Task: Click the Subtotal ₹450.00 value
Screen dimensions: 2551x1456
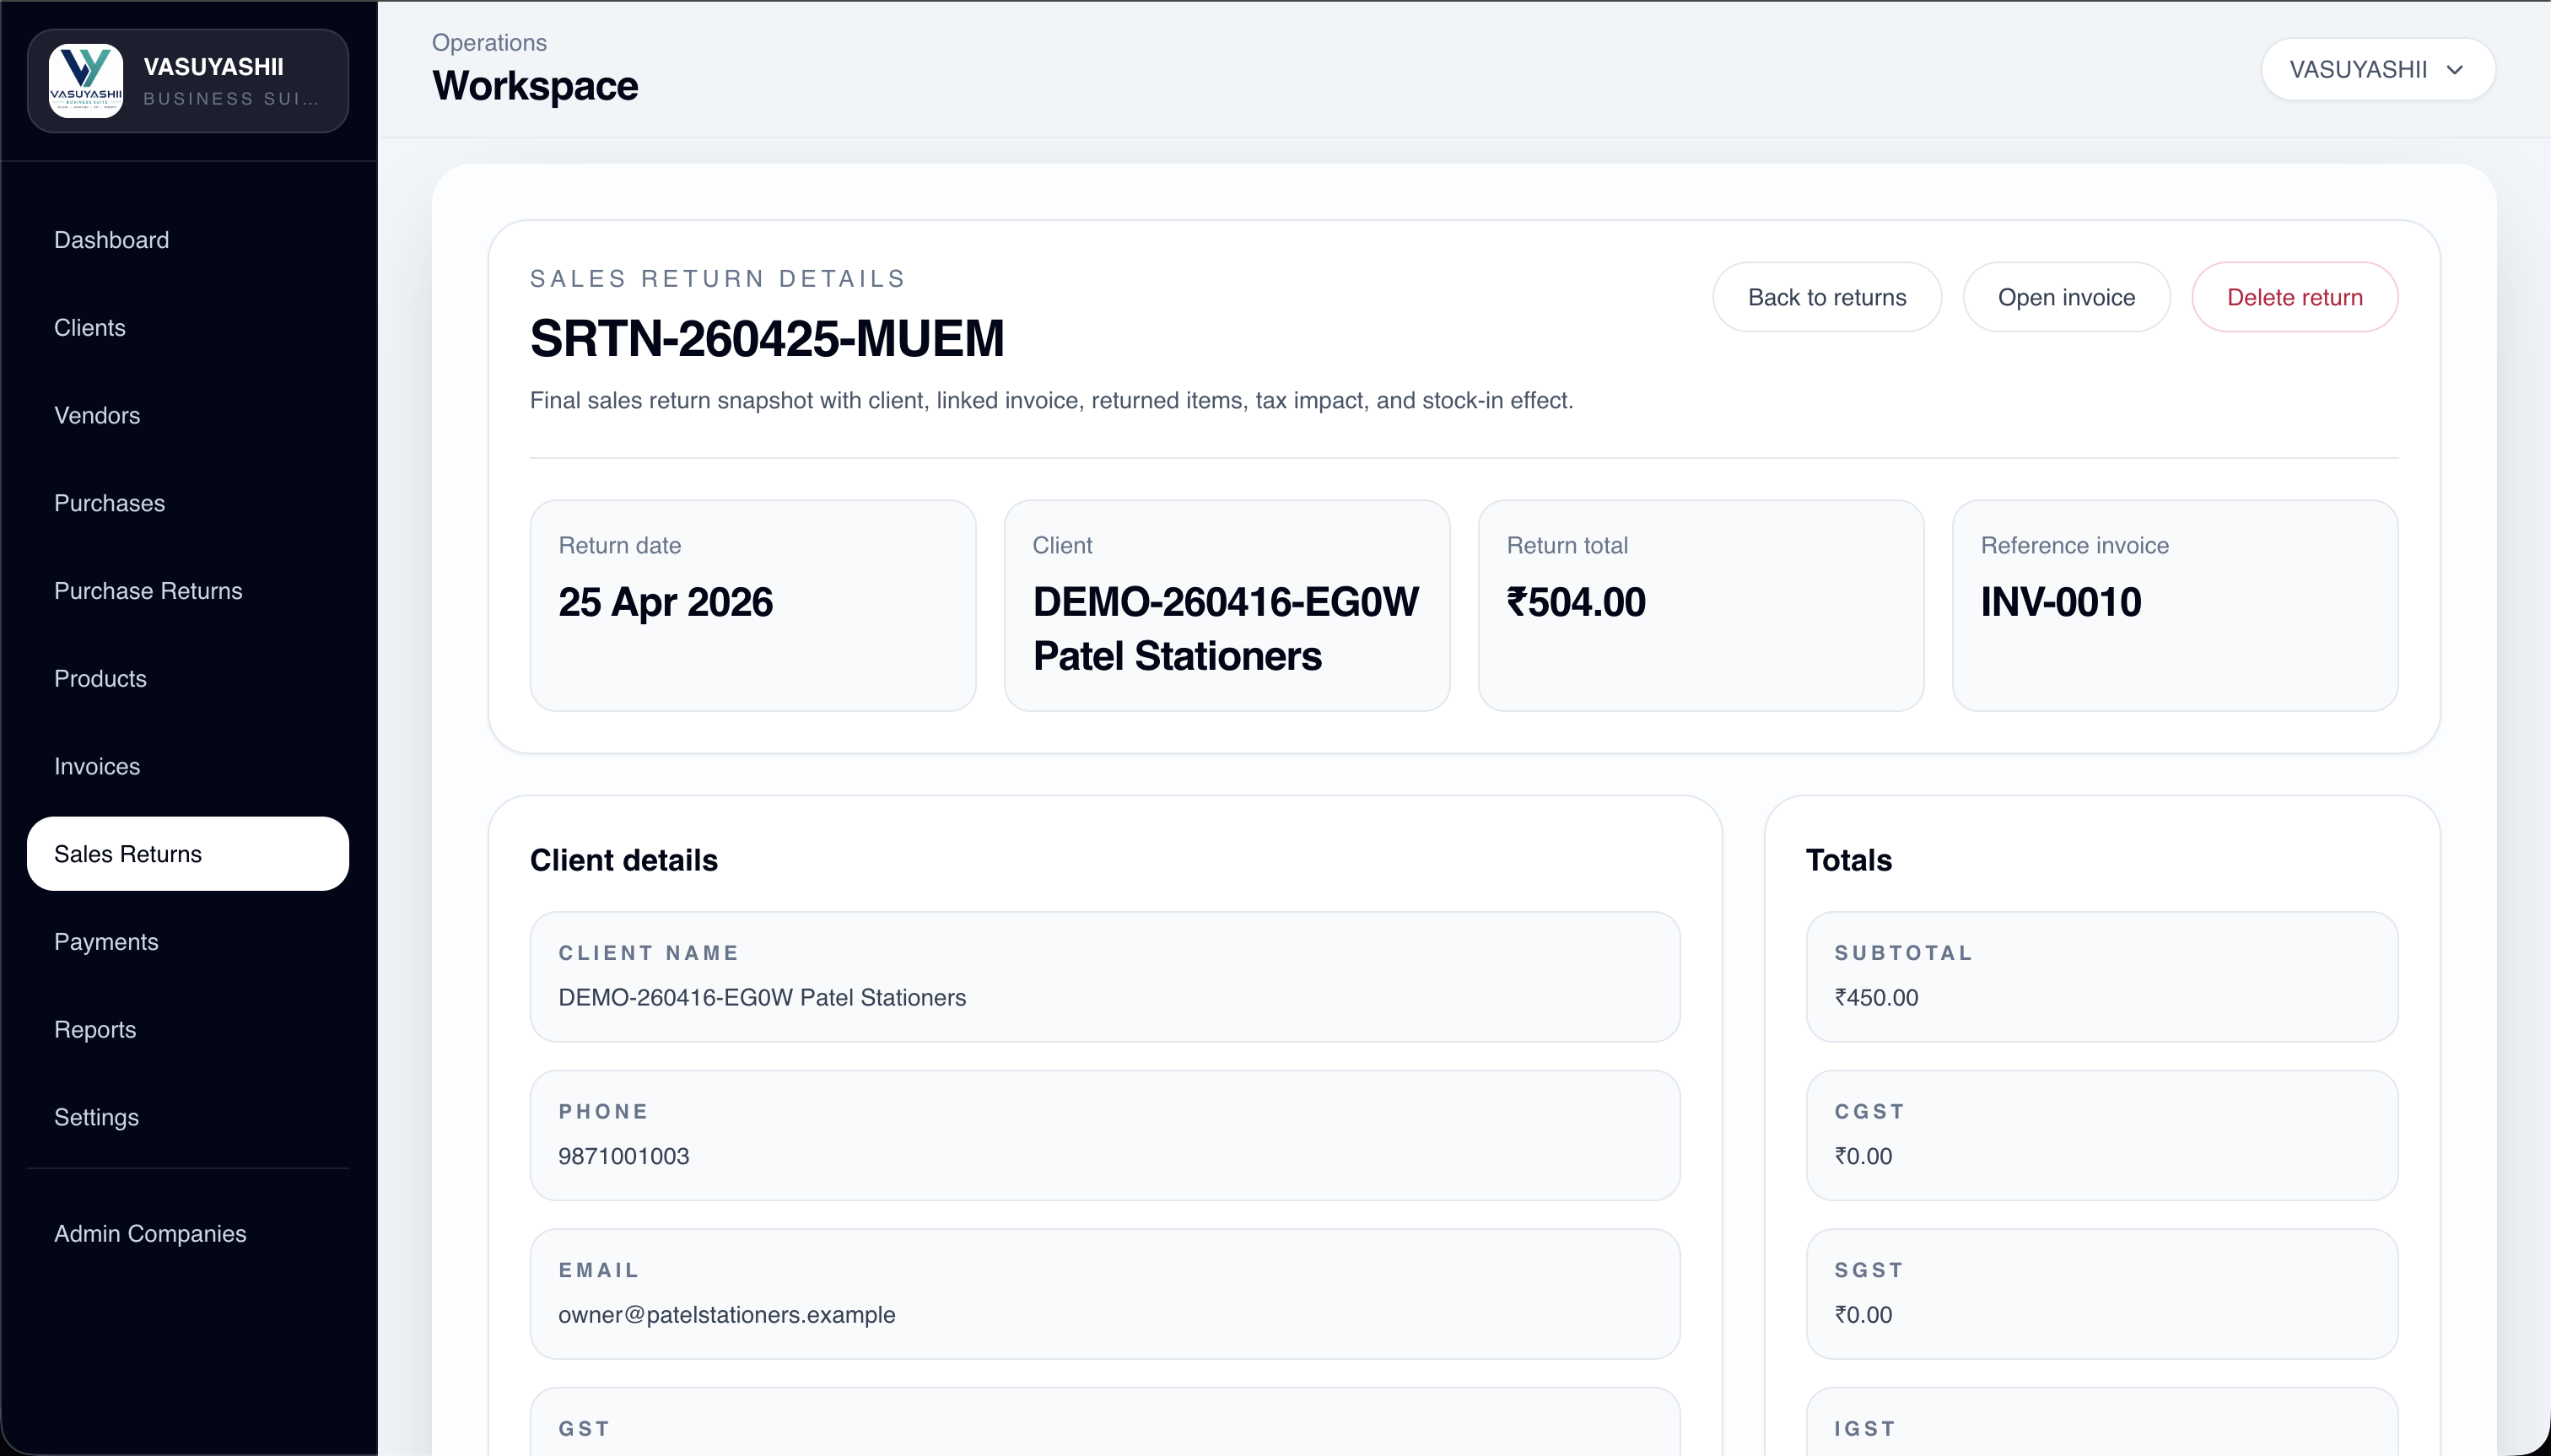Action: (x=1876, y=998)
